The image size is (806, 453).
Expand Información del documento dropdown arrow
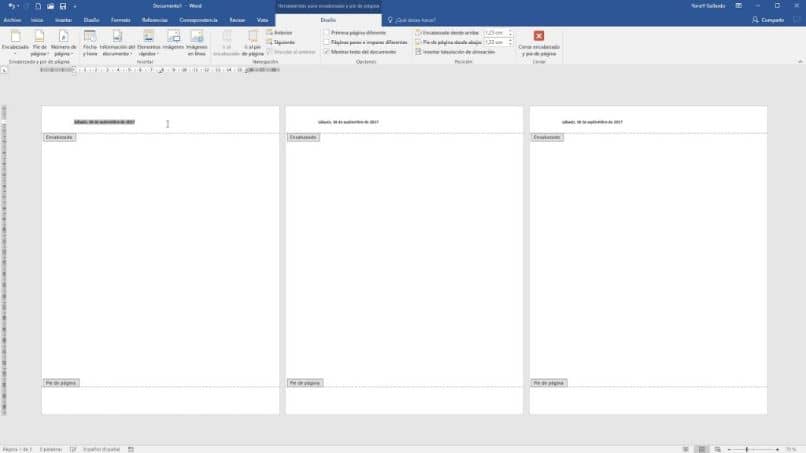coord(131,54)
